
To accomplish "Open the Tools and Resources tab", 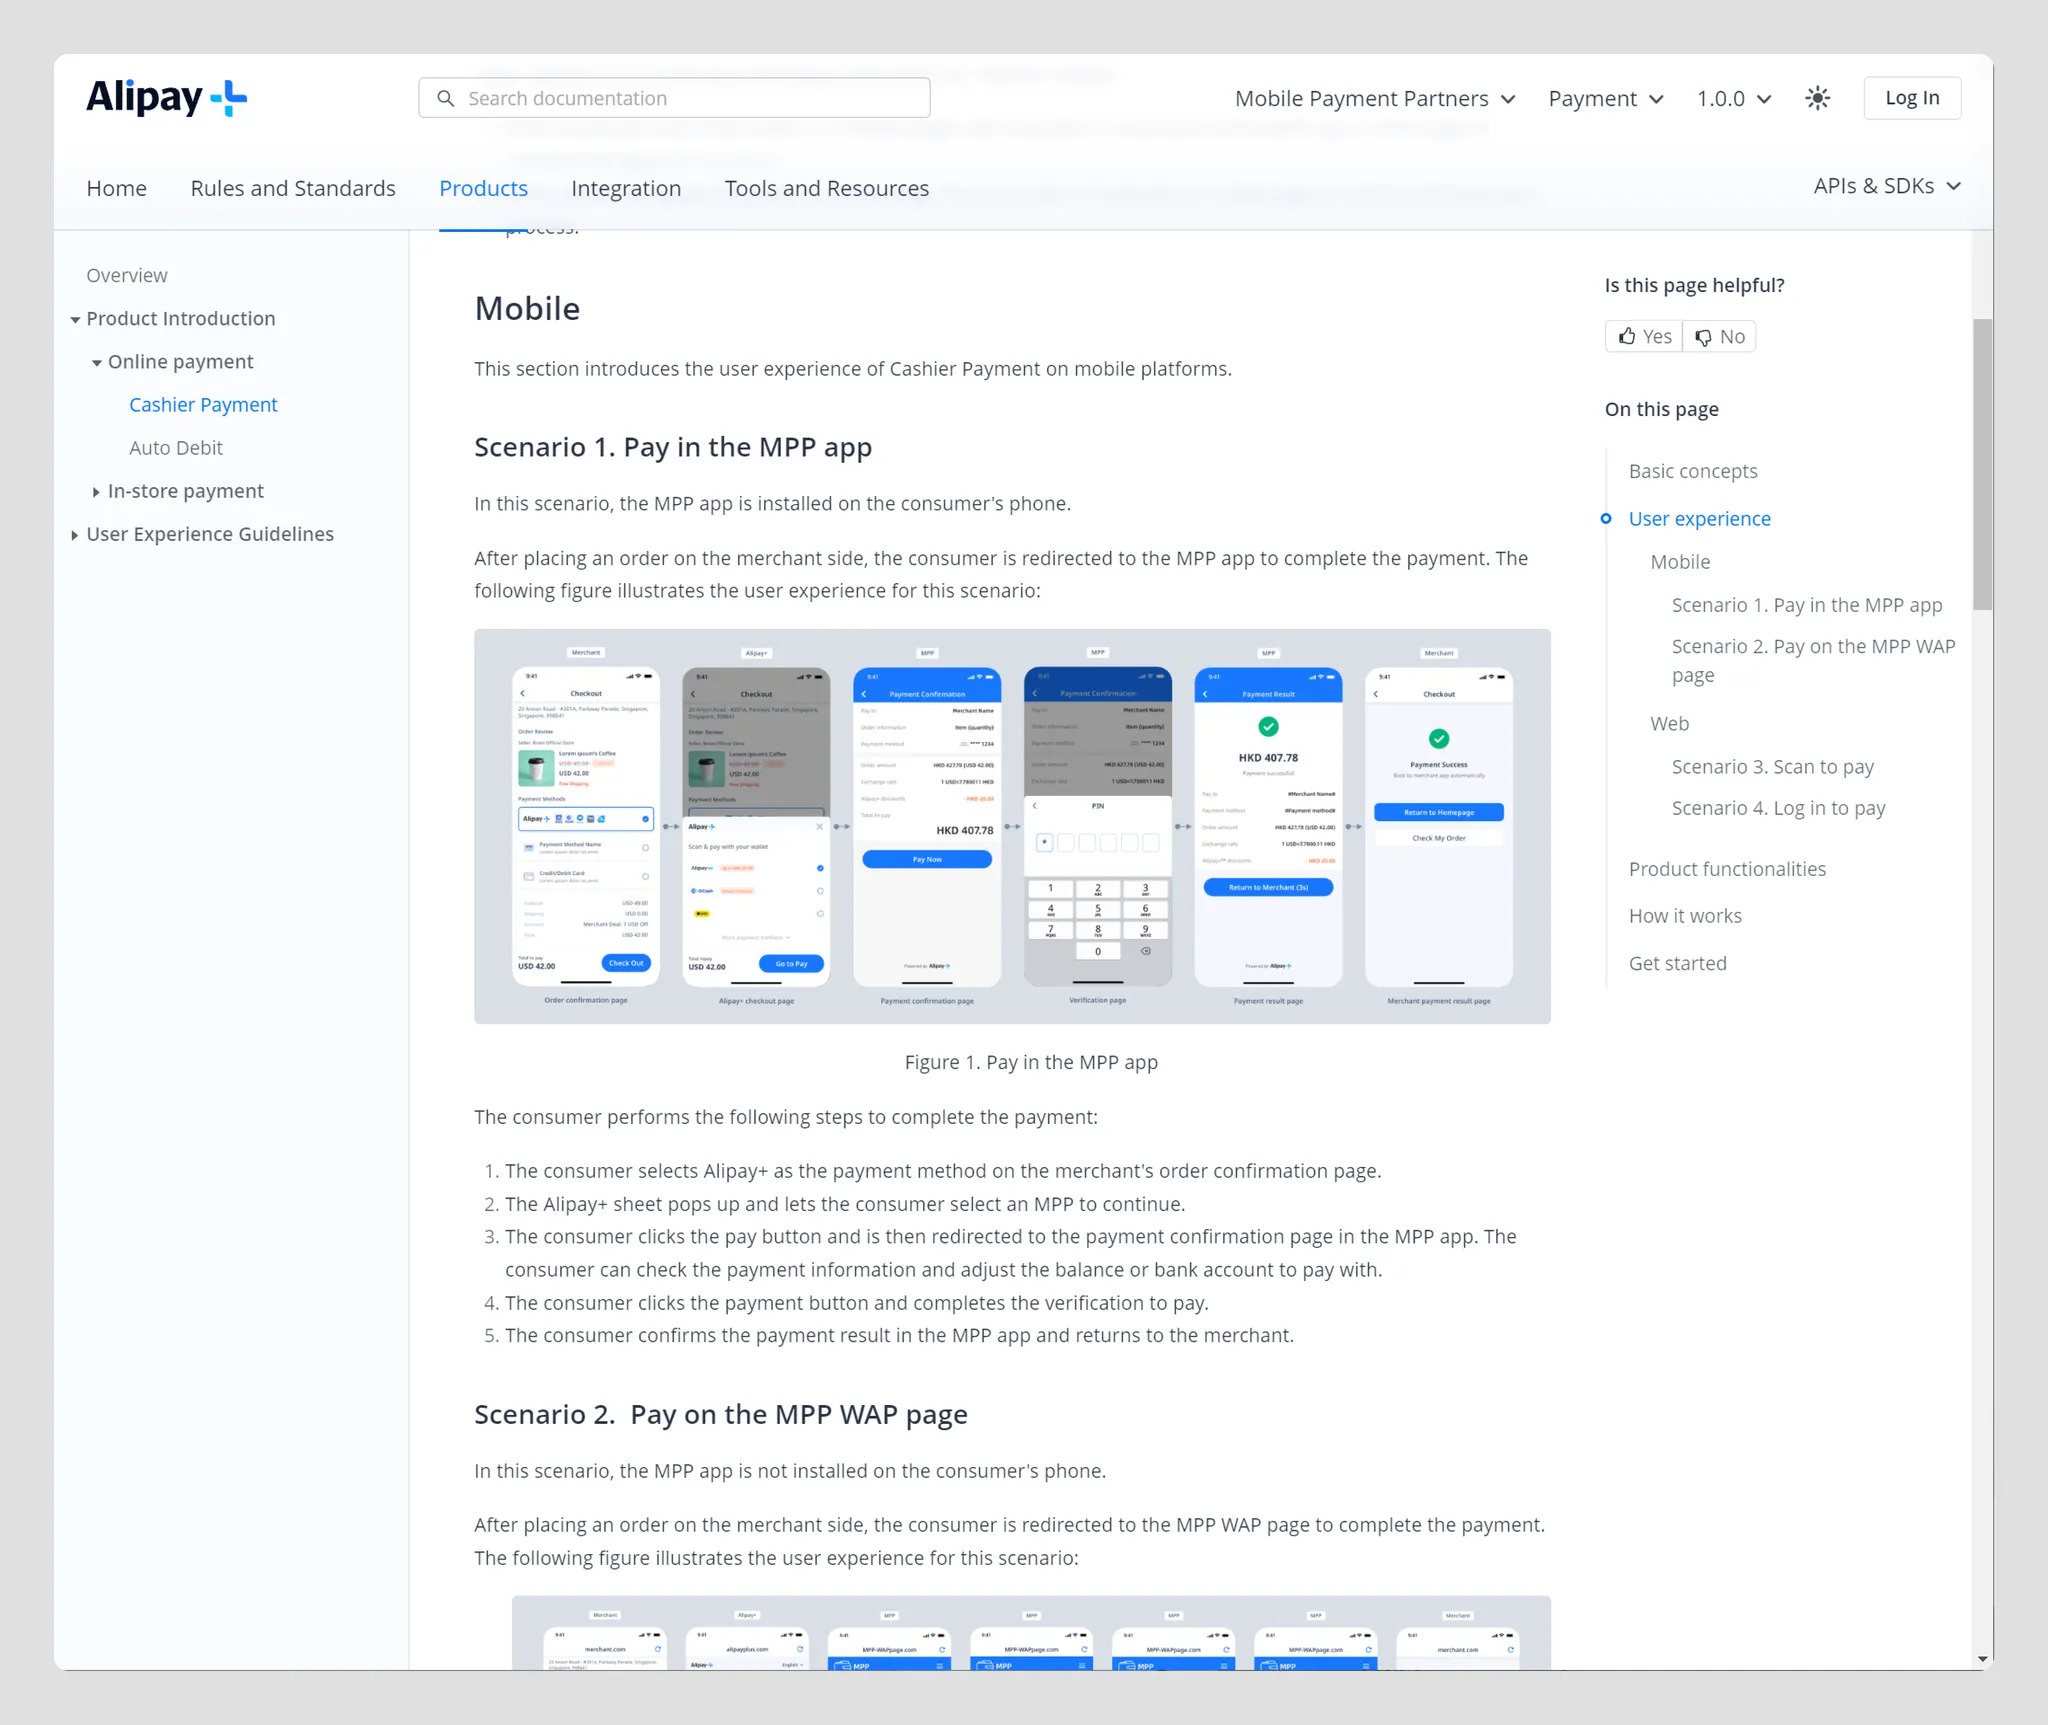I will tap(826, 188).
